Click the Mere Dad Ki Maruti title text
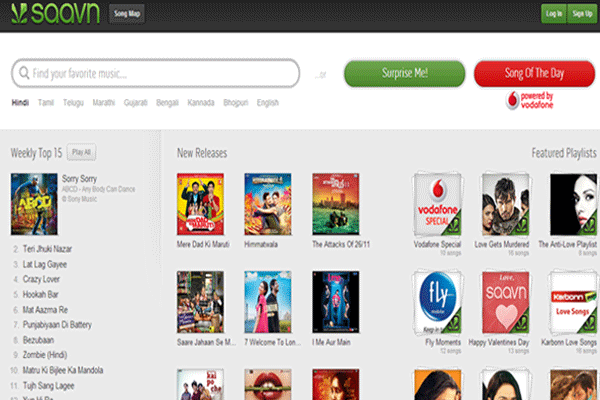 tap(203, 244)
